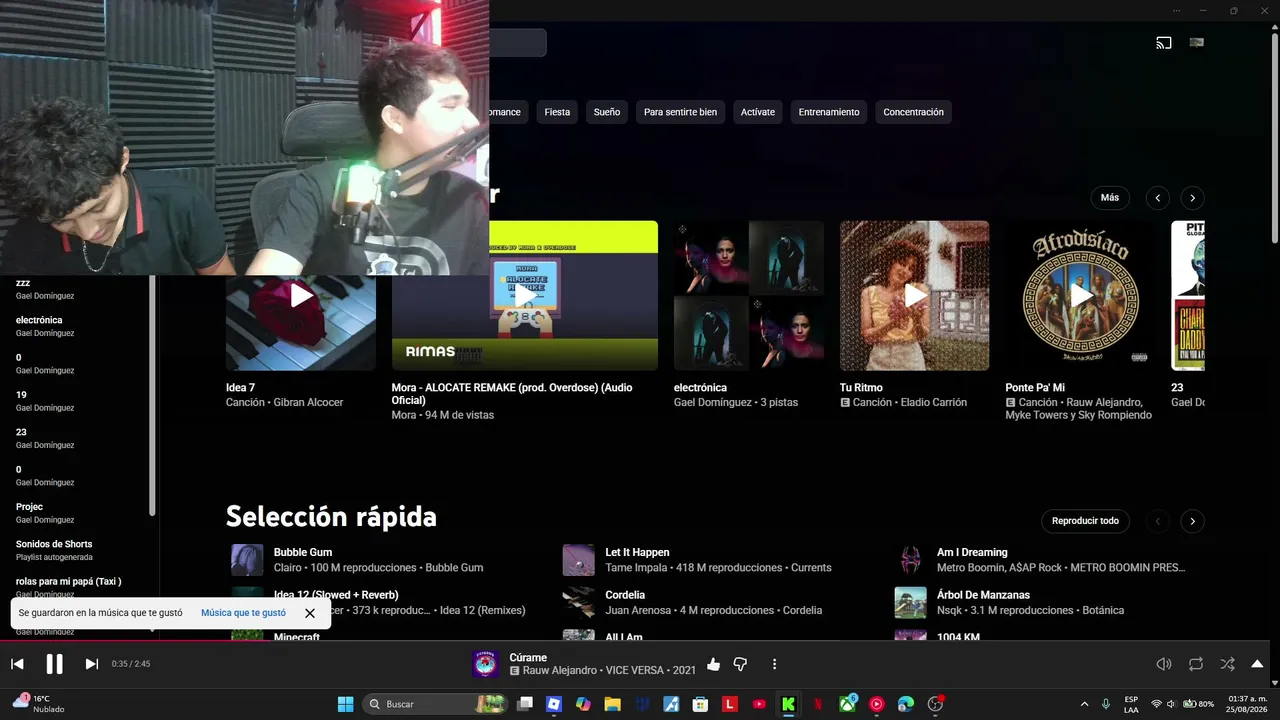Open Netflix from the taskbar
Image resolution: width=1280 pixels, height=720 pixels.
click(818, 704)
